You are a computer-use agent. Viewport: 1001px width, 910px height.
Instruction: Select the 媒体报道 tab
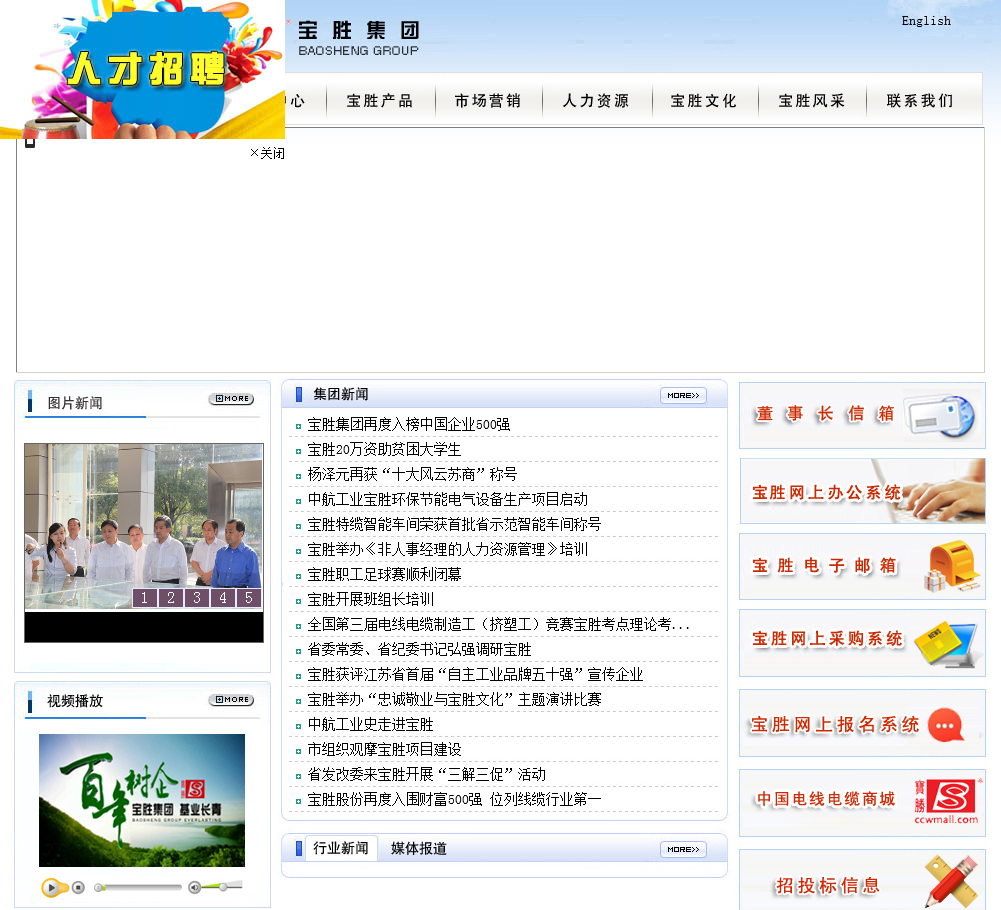419,849
